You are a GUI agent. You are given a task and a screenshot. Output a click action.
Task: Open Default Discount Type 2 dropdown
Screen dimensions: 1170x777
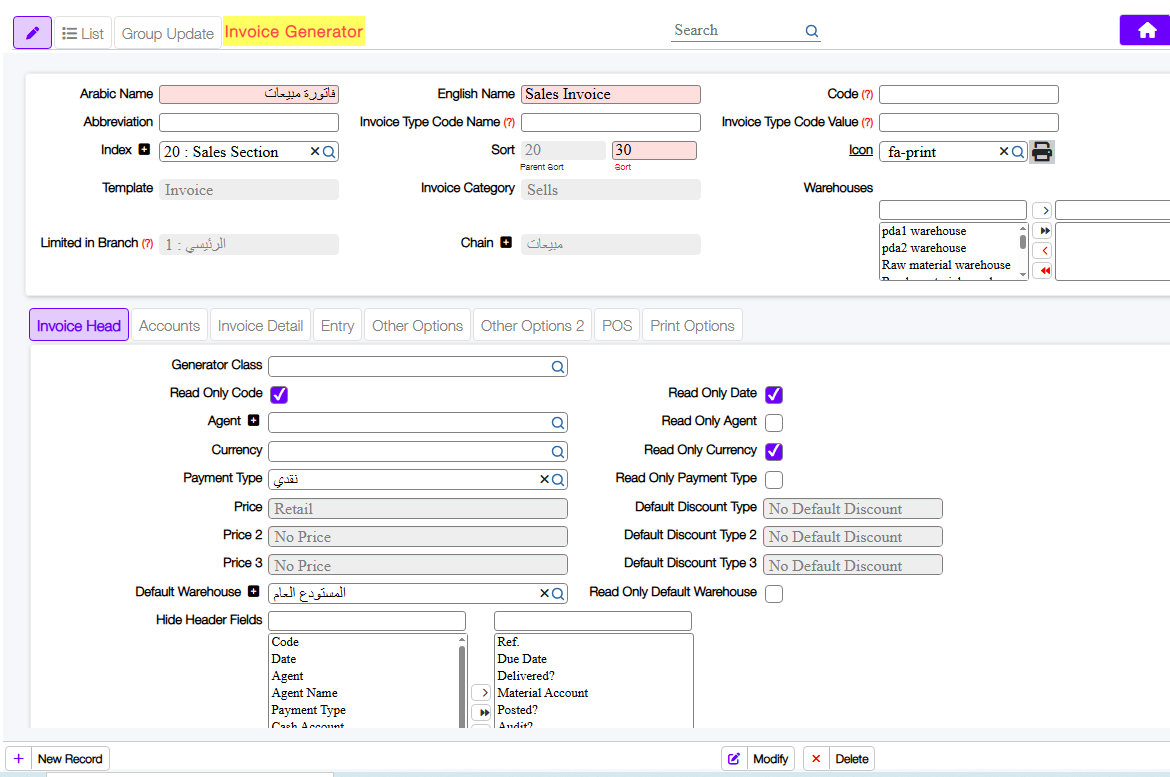853,537
